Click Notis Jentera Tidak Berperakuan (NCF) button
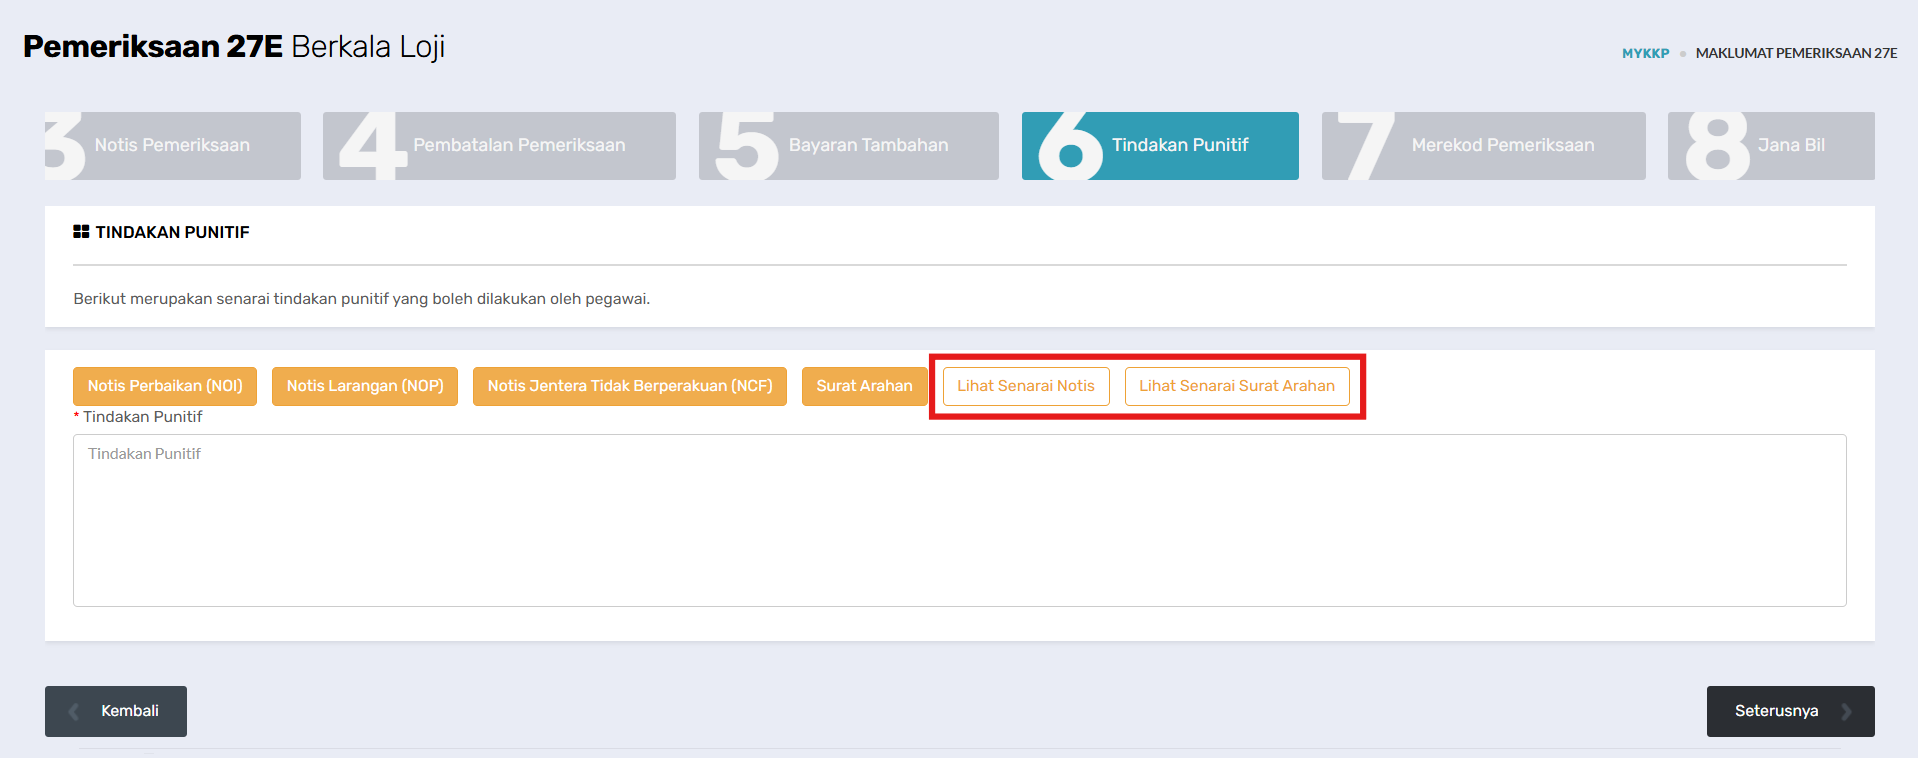 point(630,386)
